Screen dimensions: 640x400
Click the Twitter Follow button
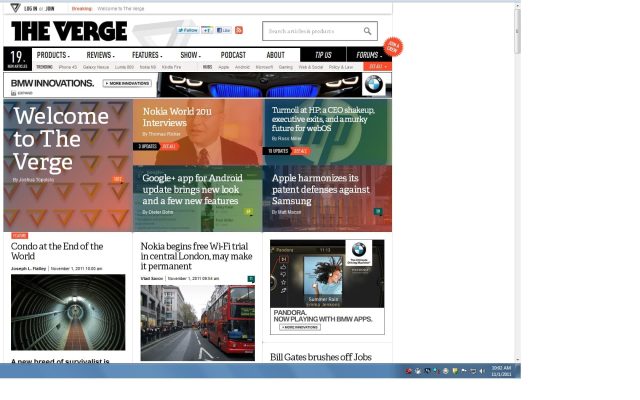click(x=188, y=30)
